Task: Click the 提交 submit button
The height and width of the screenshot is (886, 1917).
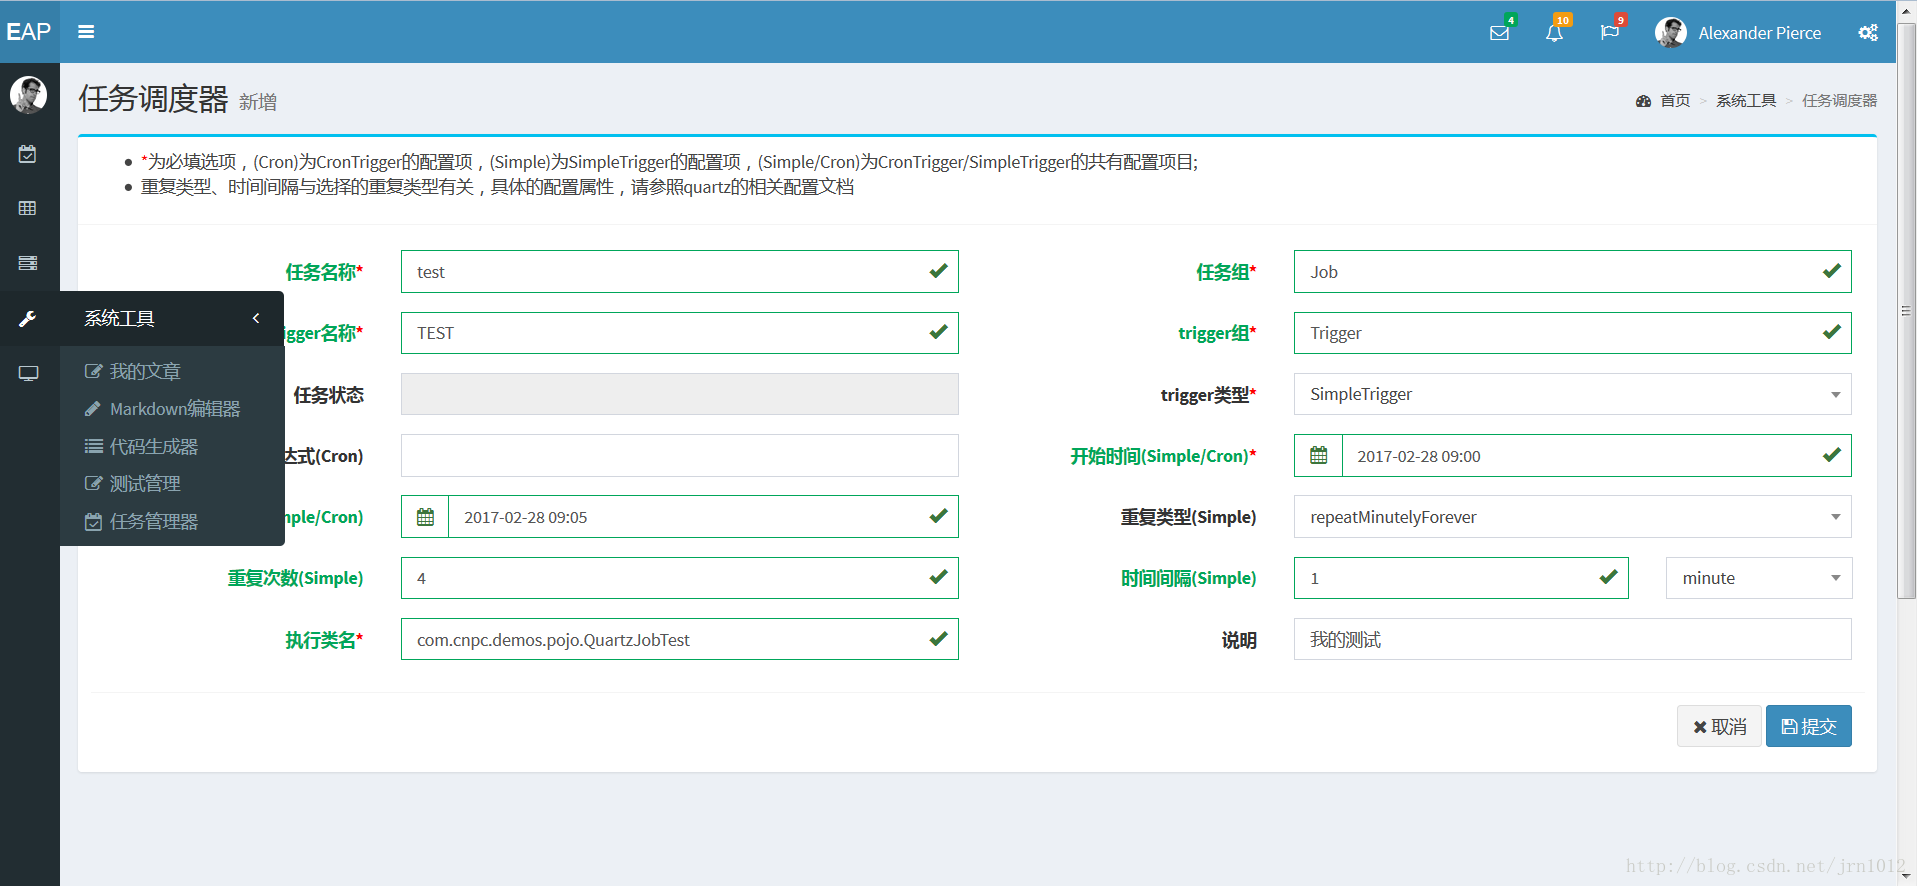Action: point(1808,726)
